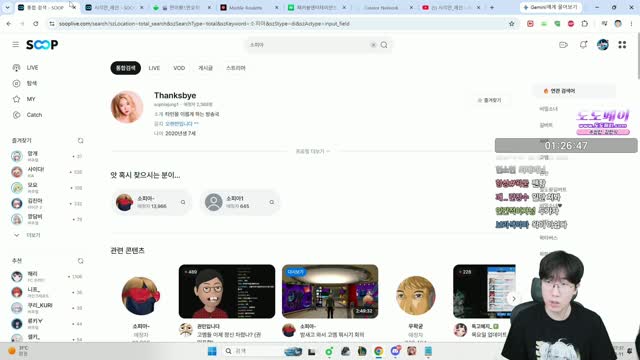640x360 pixels.
Task: Toggle favorite star for Thanksbye channel
Action: tap(489, 100)
